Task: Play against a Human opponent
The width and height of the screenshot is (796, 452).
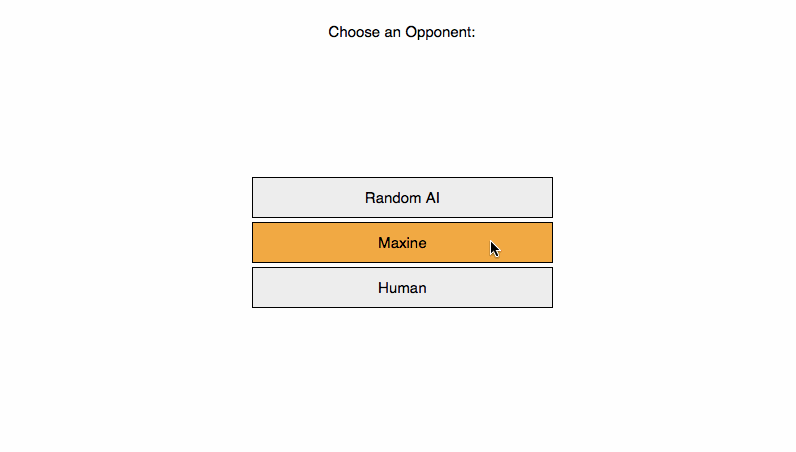Action: 402,288
